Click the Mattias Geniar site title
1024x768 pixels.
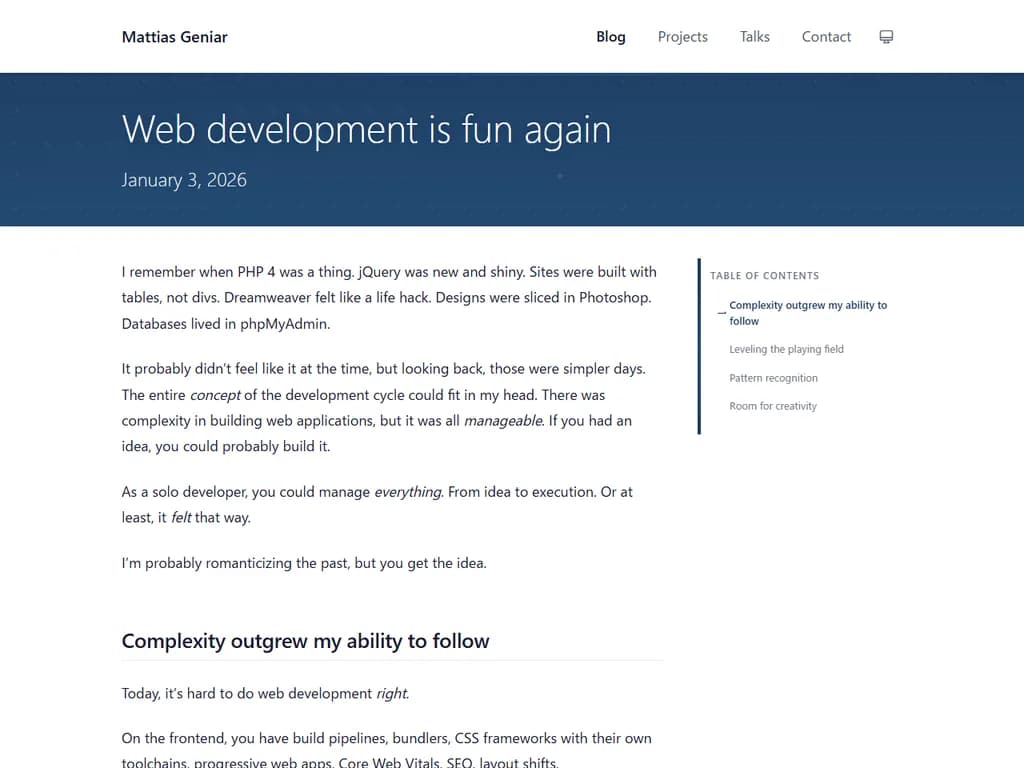pyautogui.click(x=174, y=37)
